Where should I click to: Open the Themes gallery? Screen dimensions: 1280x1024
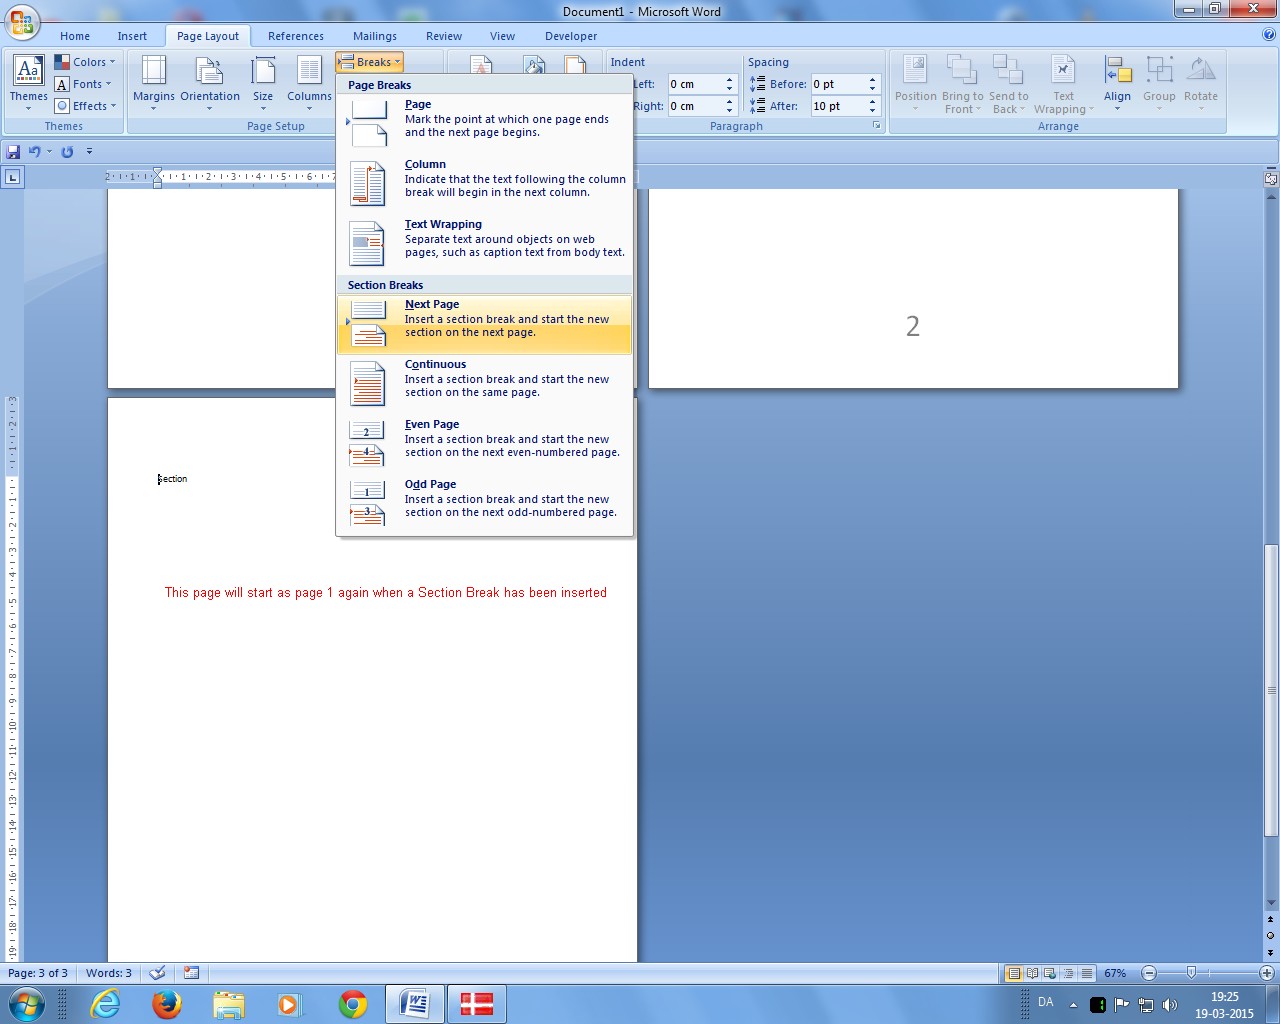[28, 84]
